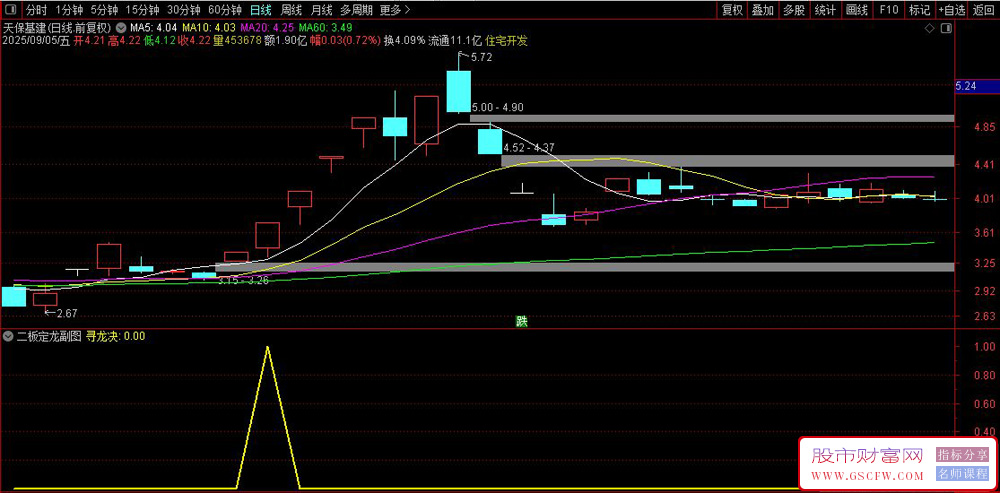
Task: Click the green 跌 marker
Action: (522, 321)
